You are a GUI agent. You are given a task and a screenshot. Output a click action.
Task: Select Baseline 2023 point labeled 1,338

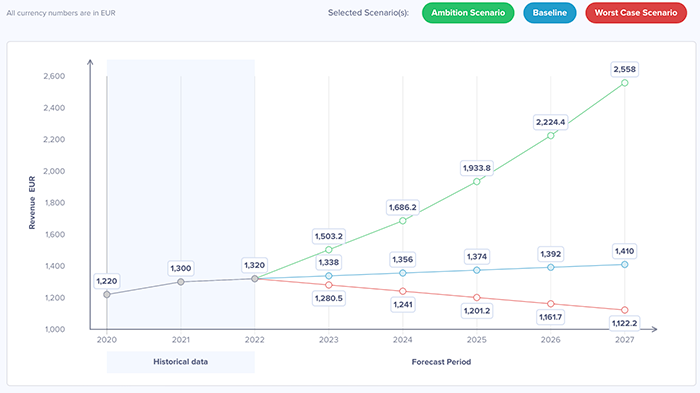point(329,276)
